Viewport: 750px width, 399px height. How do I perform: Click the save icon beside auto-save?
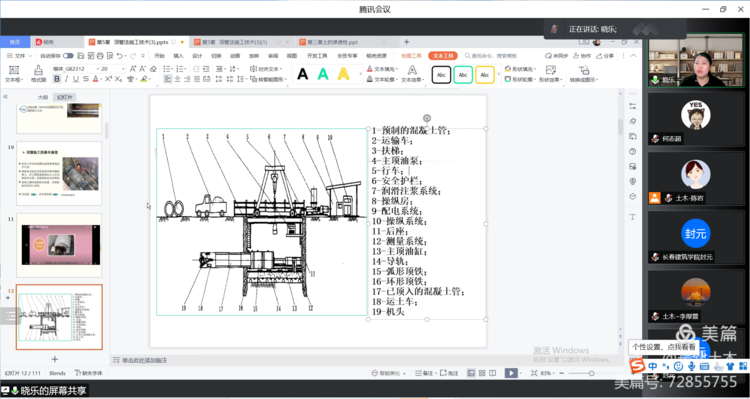[x=80, y=56]
